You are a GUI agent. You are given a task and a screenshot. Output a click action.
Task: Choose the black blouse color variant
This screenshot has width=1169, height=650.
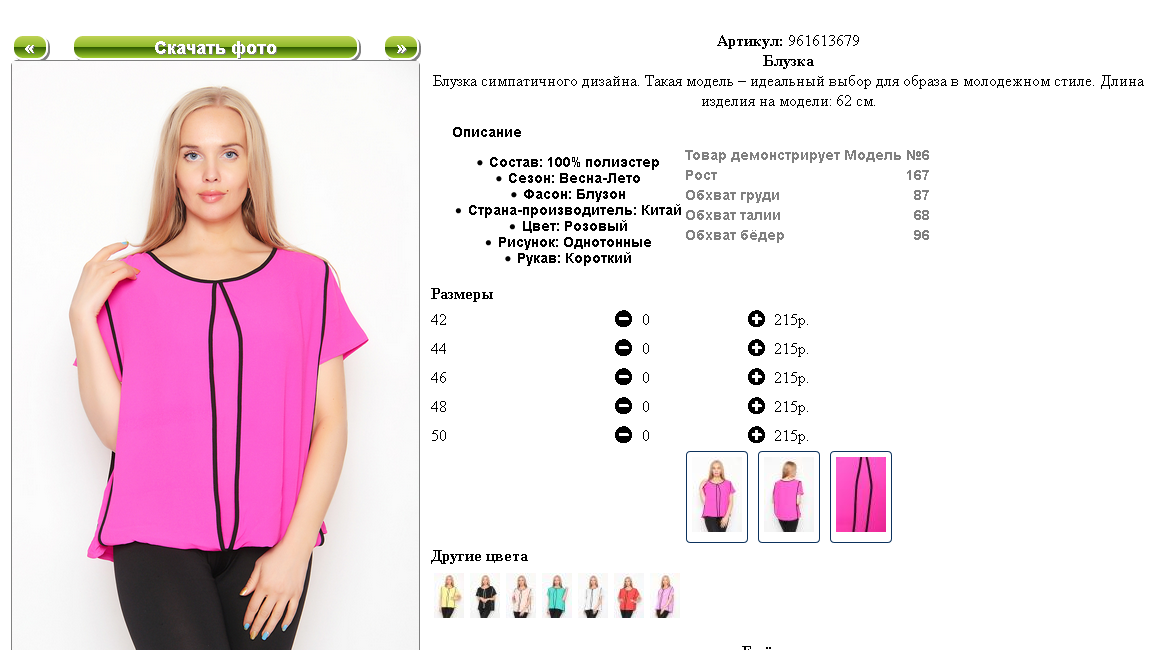coord(485,596)
